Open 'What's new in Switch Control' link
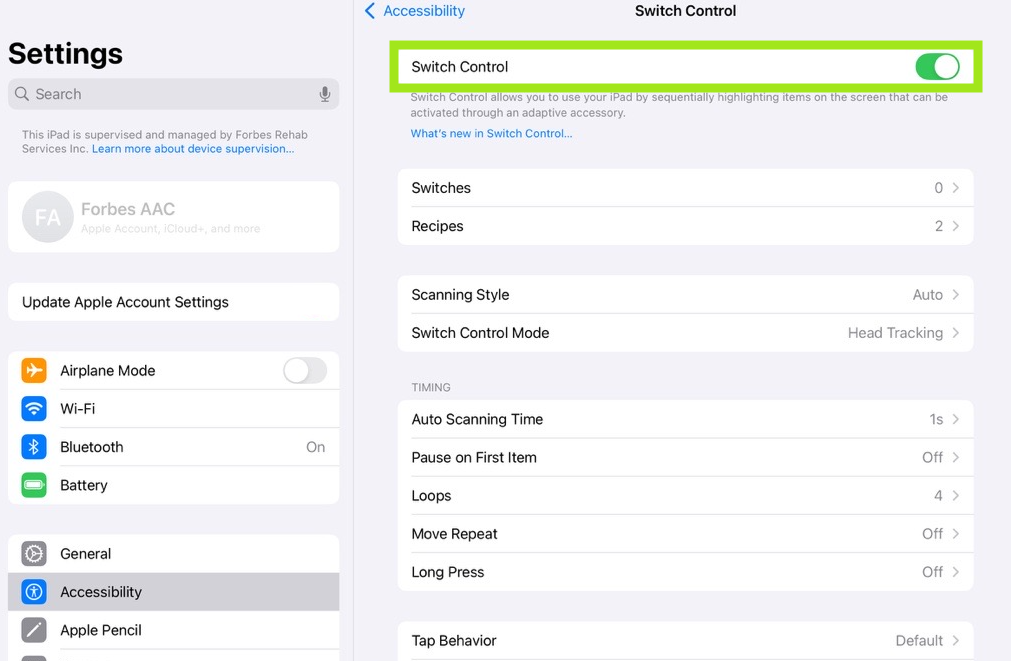1011x661 pixels. coord(491,133)
